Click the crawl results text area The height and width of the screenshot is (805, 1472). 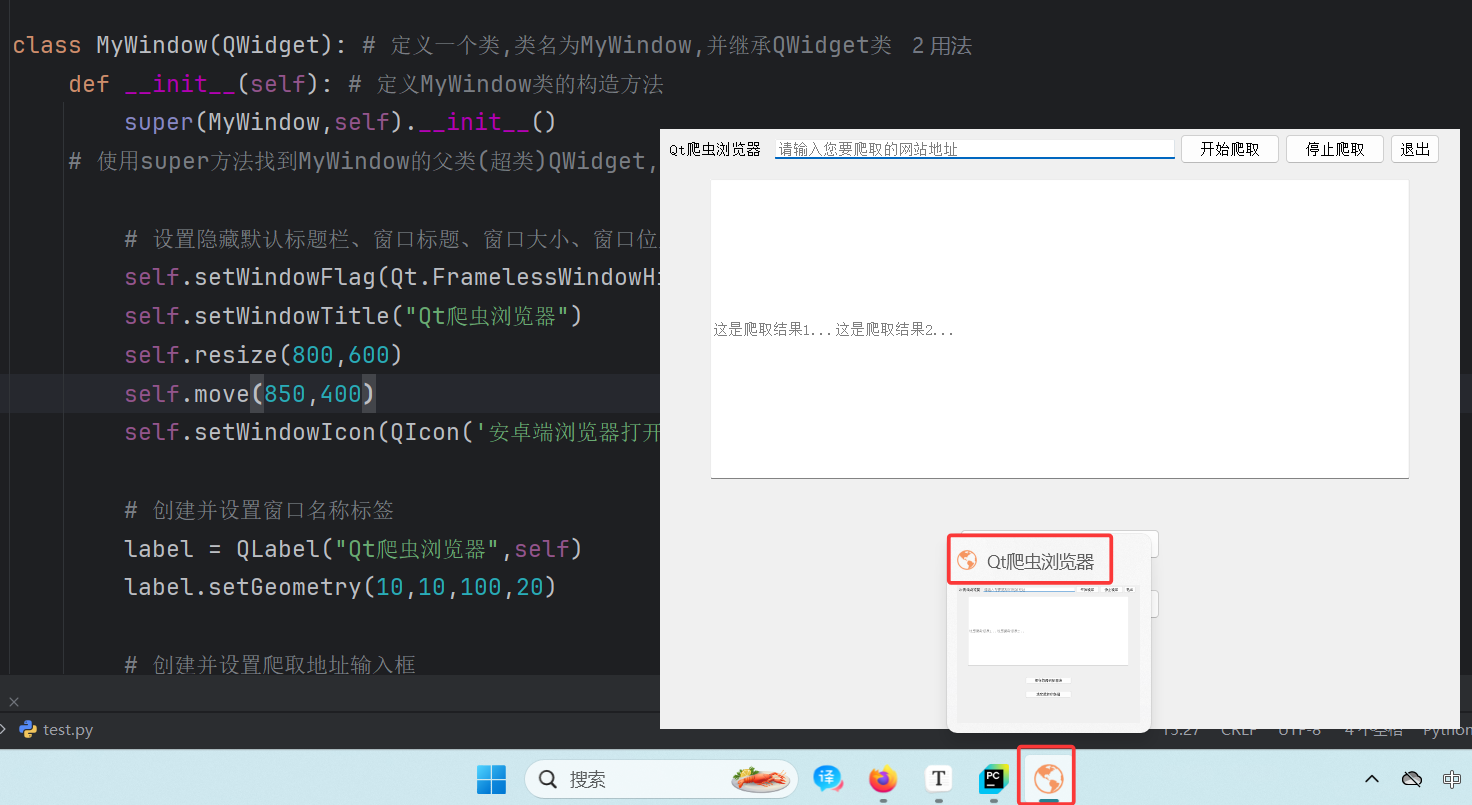click(x=1060, y=329)
